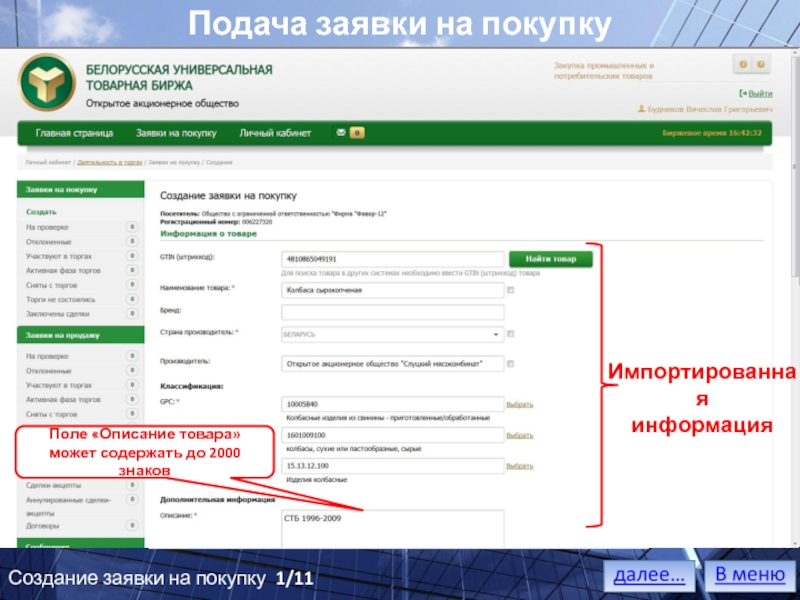Open Заключены сделки in sidebar
The image size is (800, 600).
click(58, 314)
